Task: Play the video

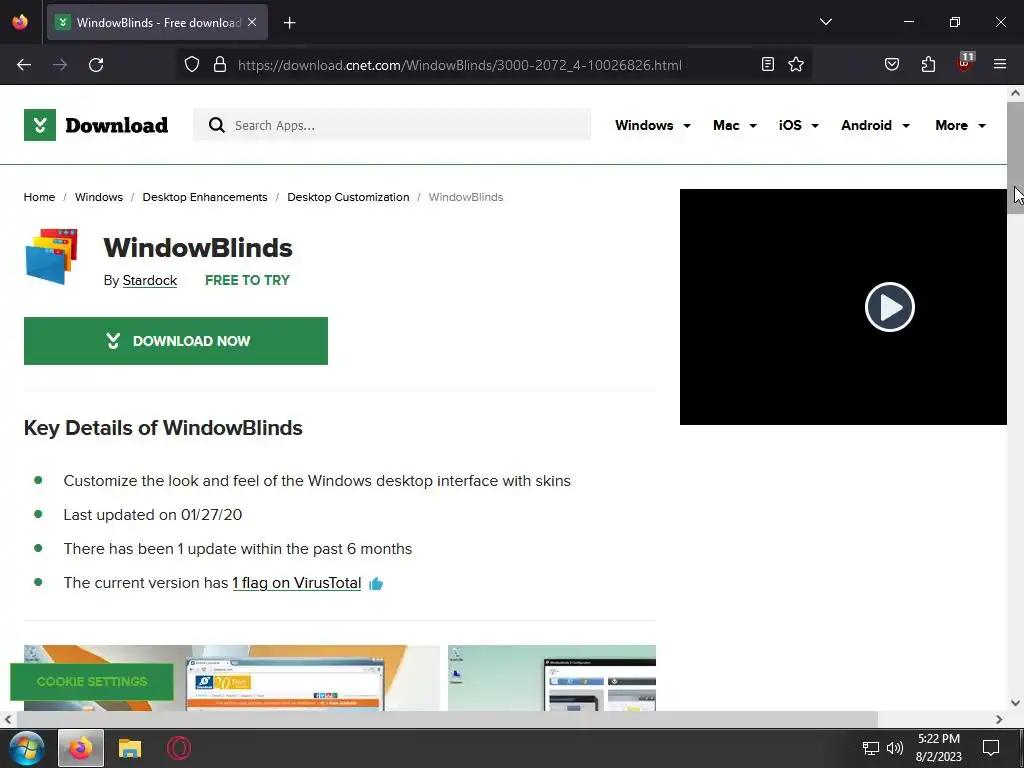Action: (889, 307)
